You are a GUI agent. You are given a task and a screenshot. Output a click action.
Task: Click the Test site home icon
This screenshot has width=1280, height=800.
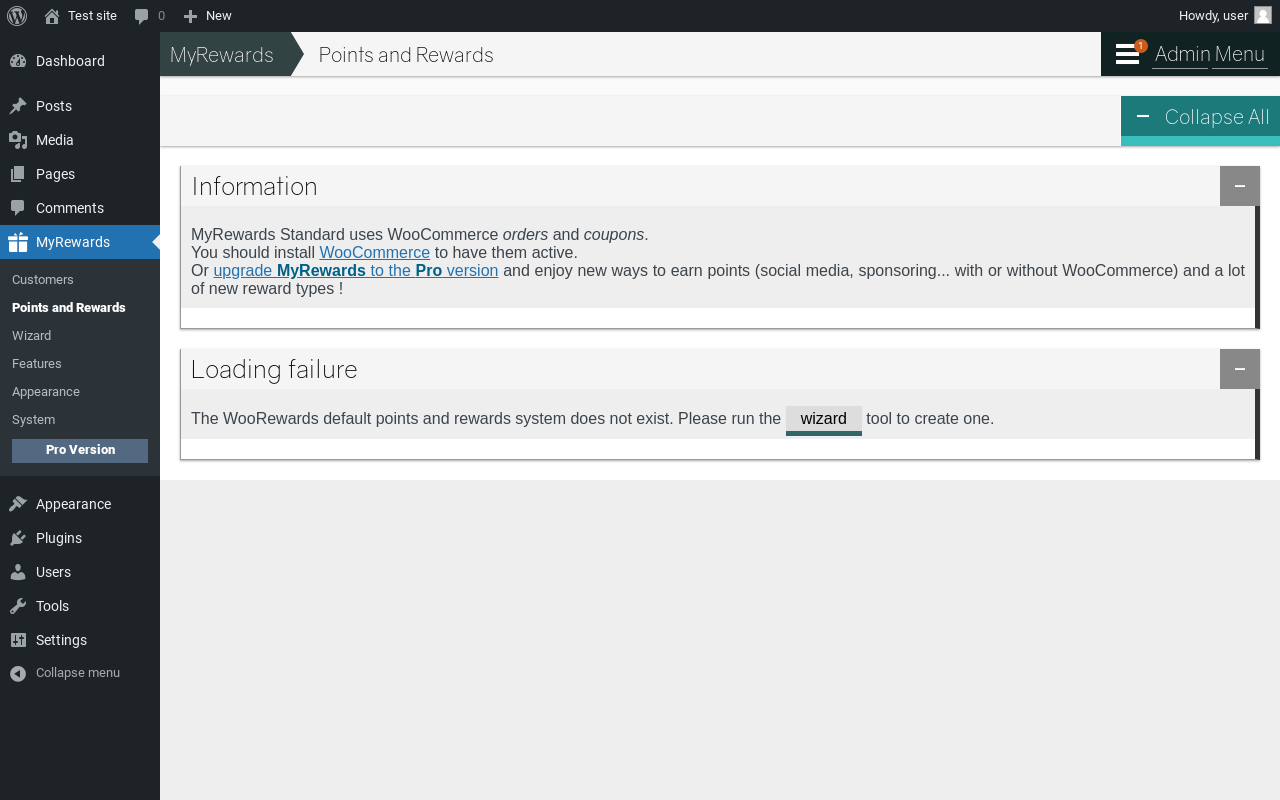pos(52,16)
